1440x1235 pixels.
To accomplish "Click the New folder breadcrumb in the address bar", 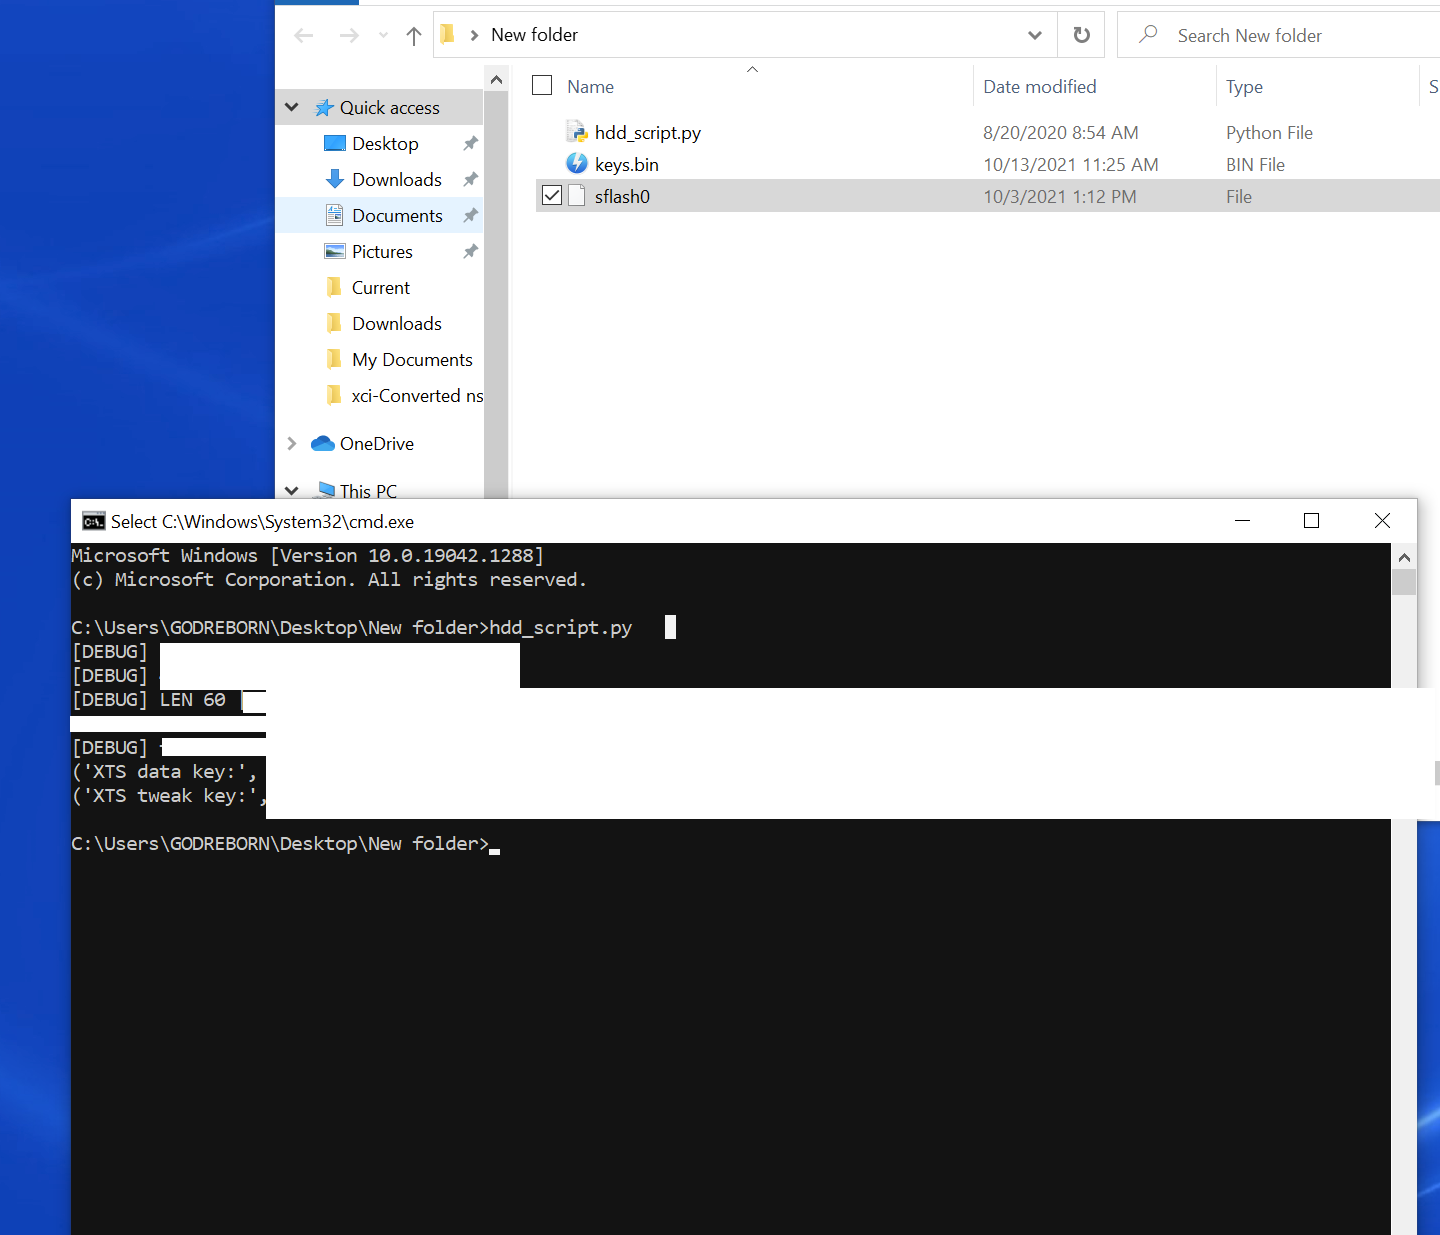I will tap(534, 35).
